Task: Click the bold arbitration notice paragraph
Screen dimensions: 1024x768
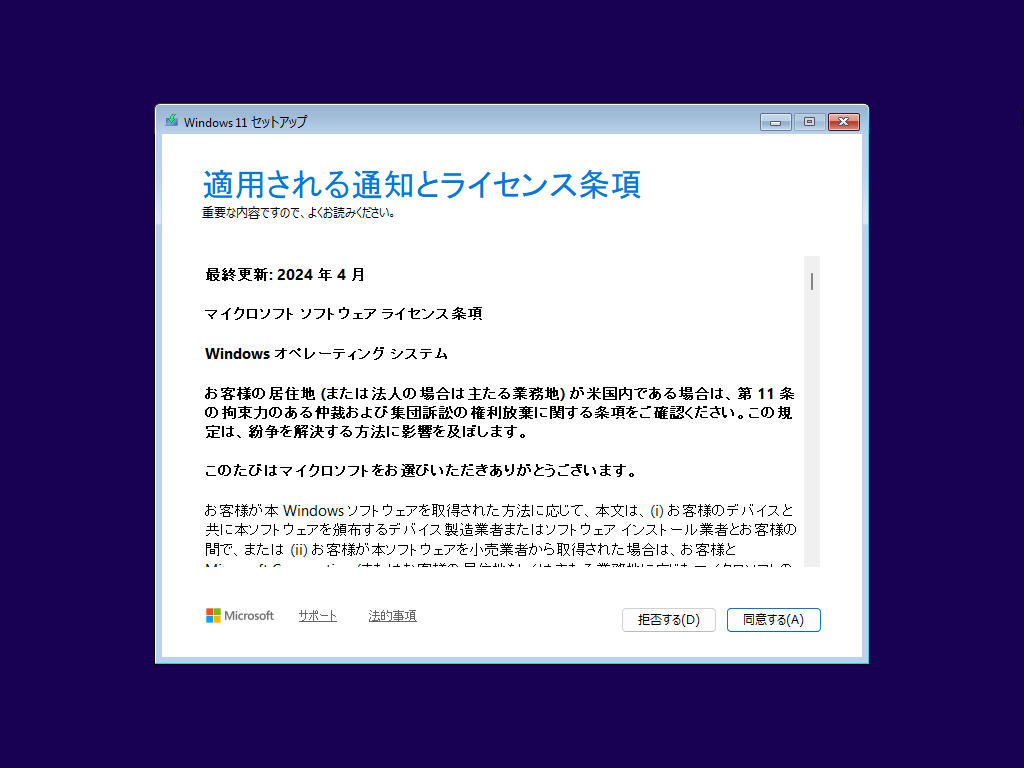Action: click(x=500, y=413)
